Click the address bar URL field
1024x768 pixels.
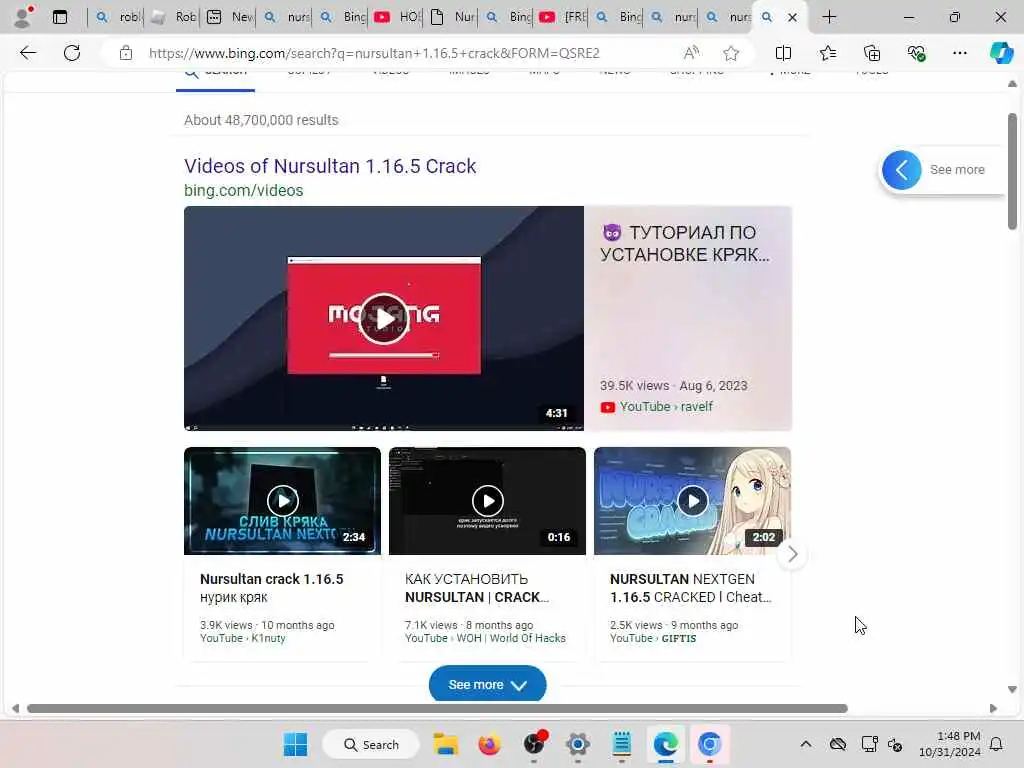(374, 53)
